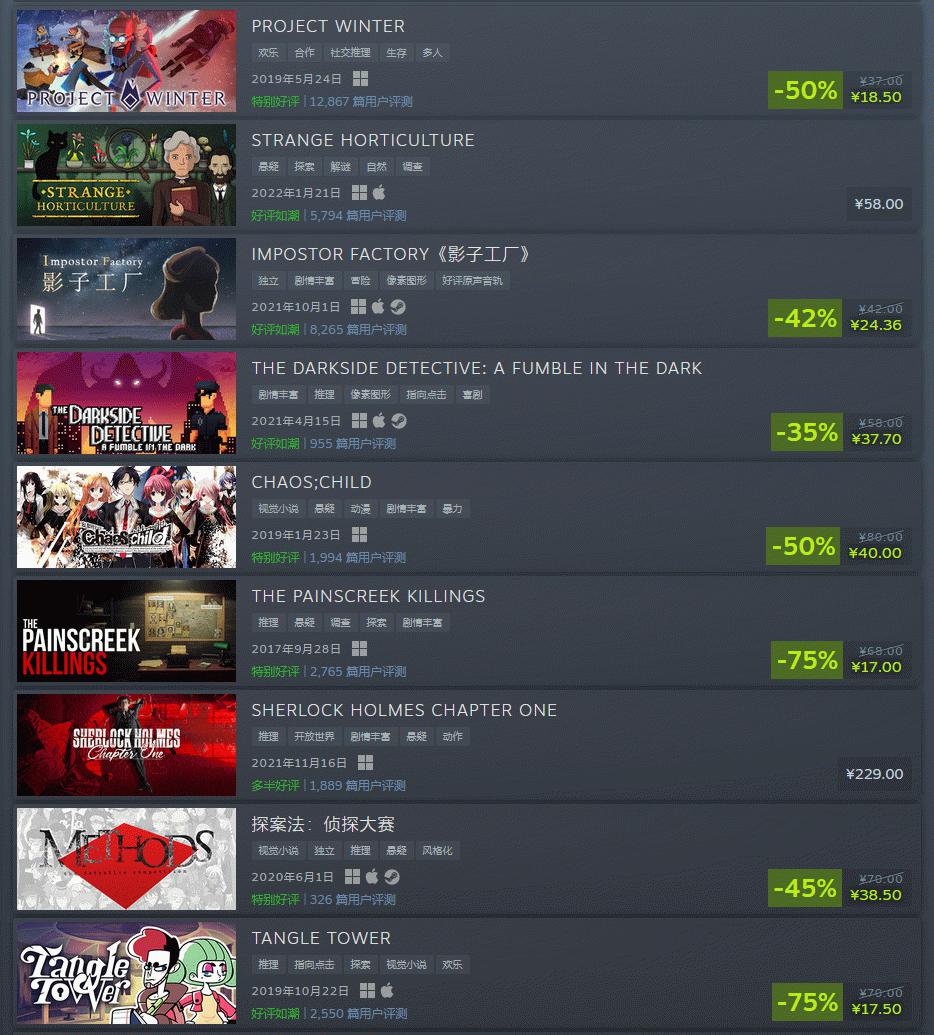The height and width of the screenshot is (1035, 934).
Task: Select the 好评原声音轨 tag on Impostor Factory
Action: tap(472, 281)
